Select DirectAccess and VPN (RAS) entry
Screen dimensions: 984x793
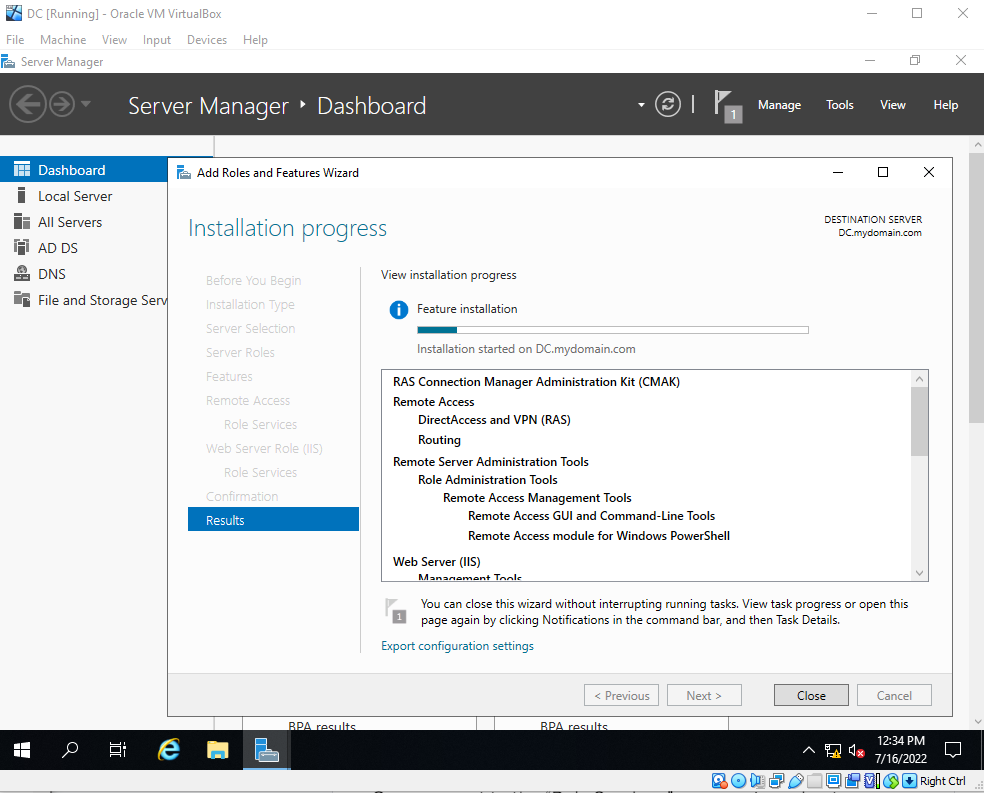click(x=494, y=420)
